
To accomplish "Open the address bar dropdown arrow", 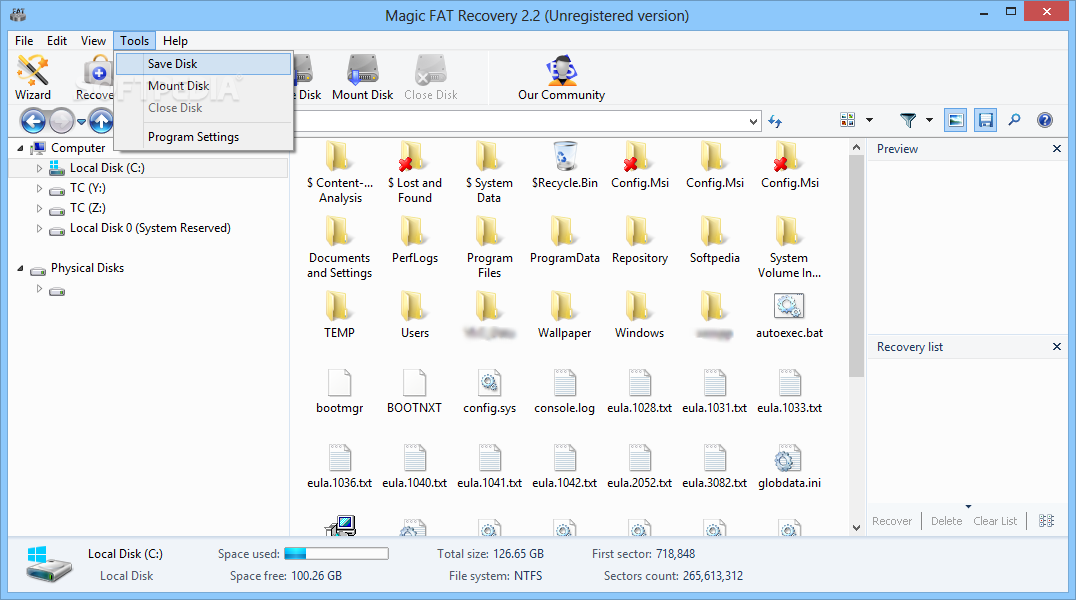I will (x=753, y=122).
